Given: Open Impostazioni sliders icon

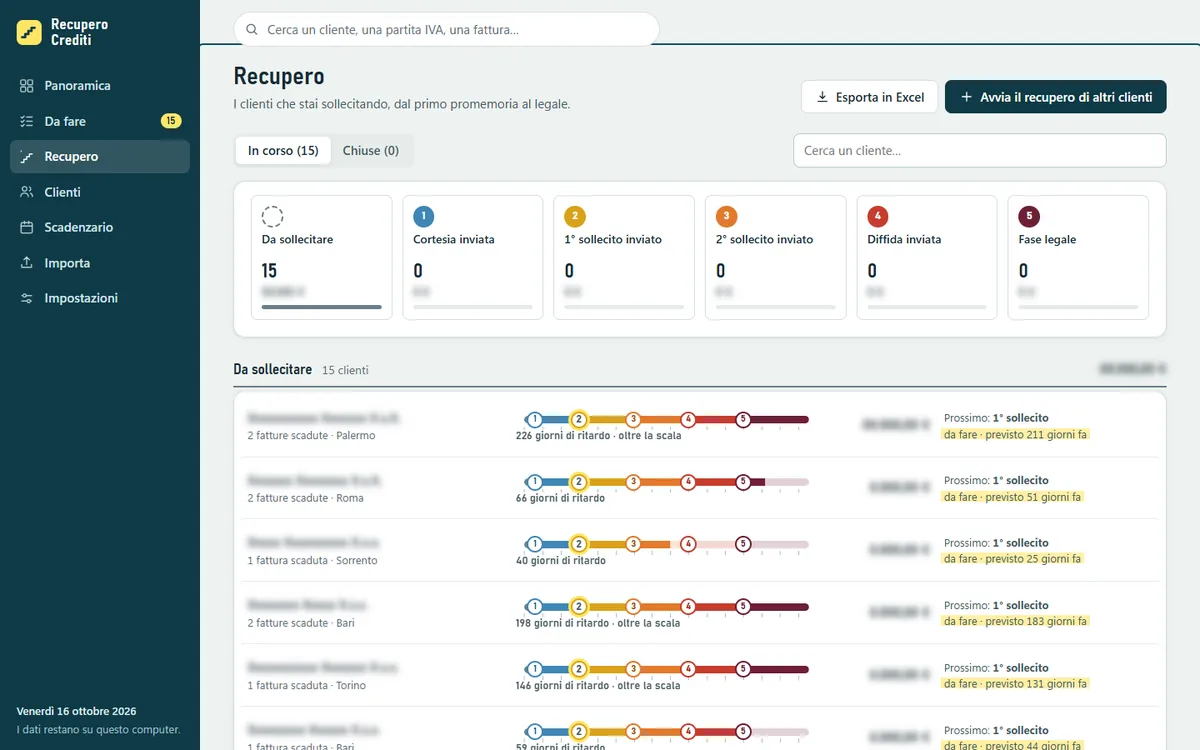Looking at the screenshot, I should 27,298.
